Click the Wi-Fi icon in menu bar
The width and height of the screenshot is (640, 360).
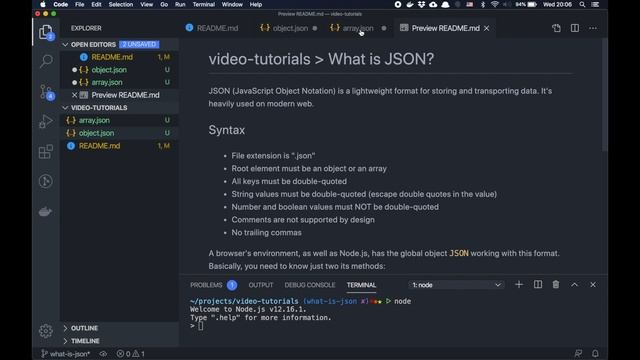tap(495, 4)
